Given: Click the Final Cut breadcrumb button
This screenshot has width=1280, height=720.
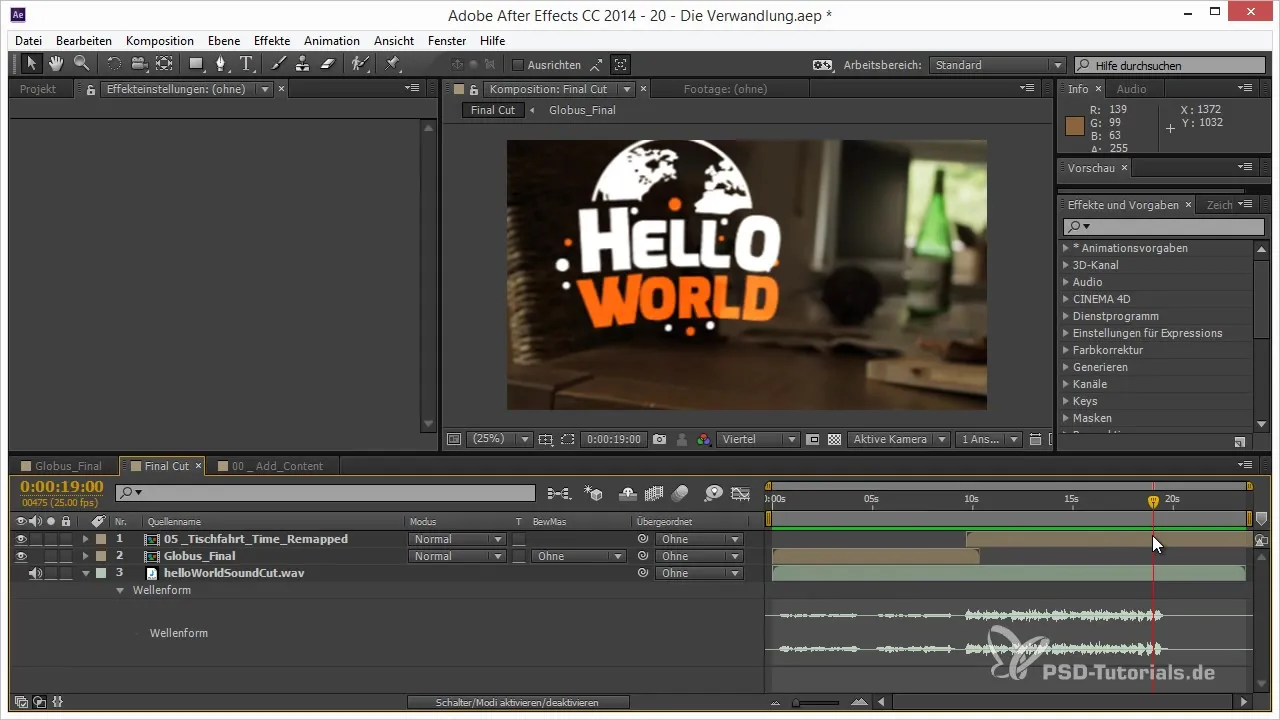Looking at the screenshot, I should (493, 110).
